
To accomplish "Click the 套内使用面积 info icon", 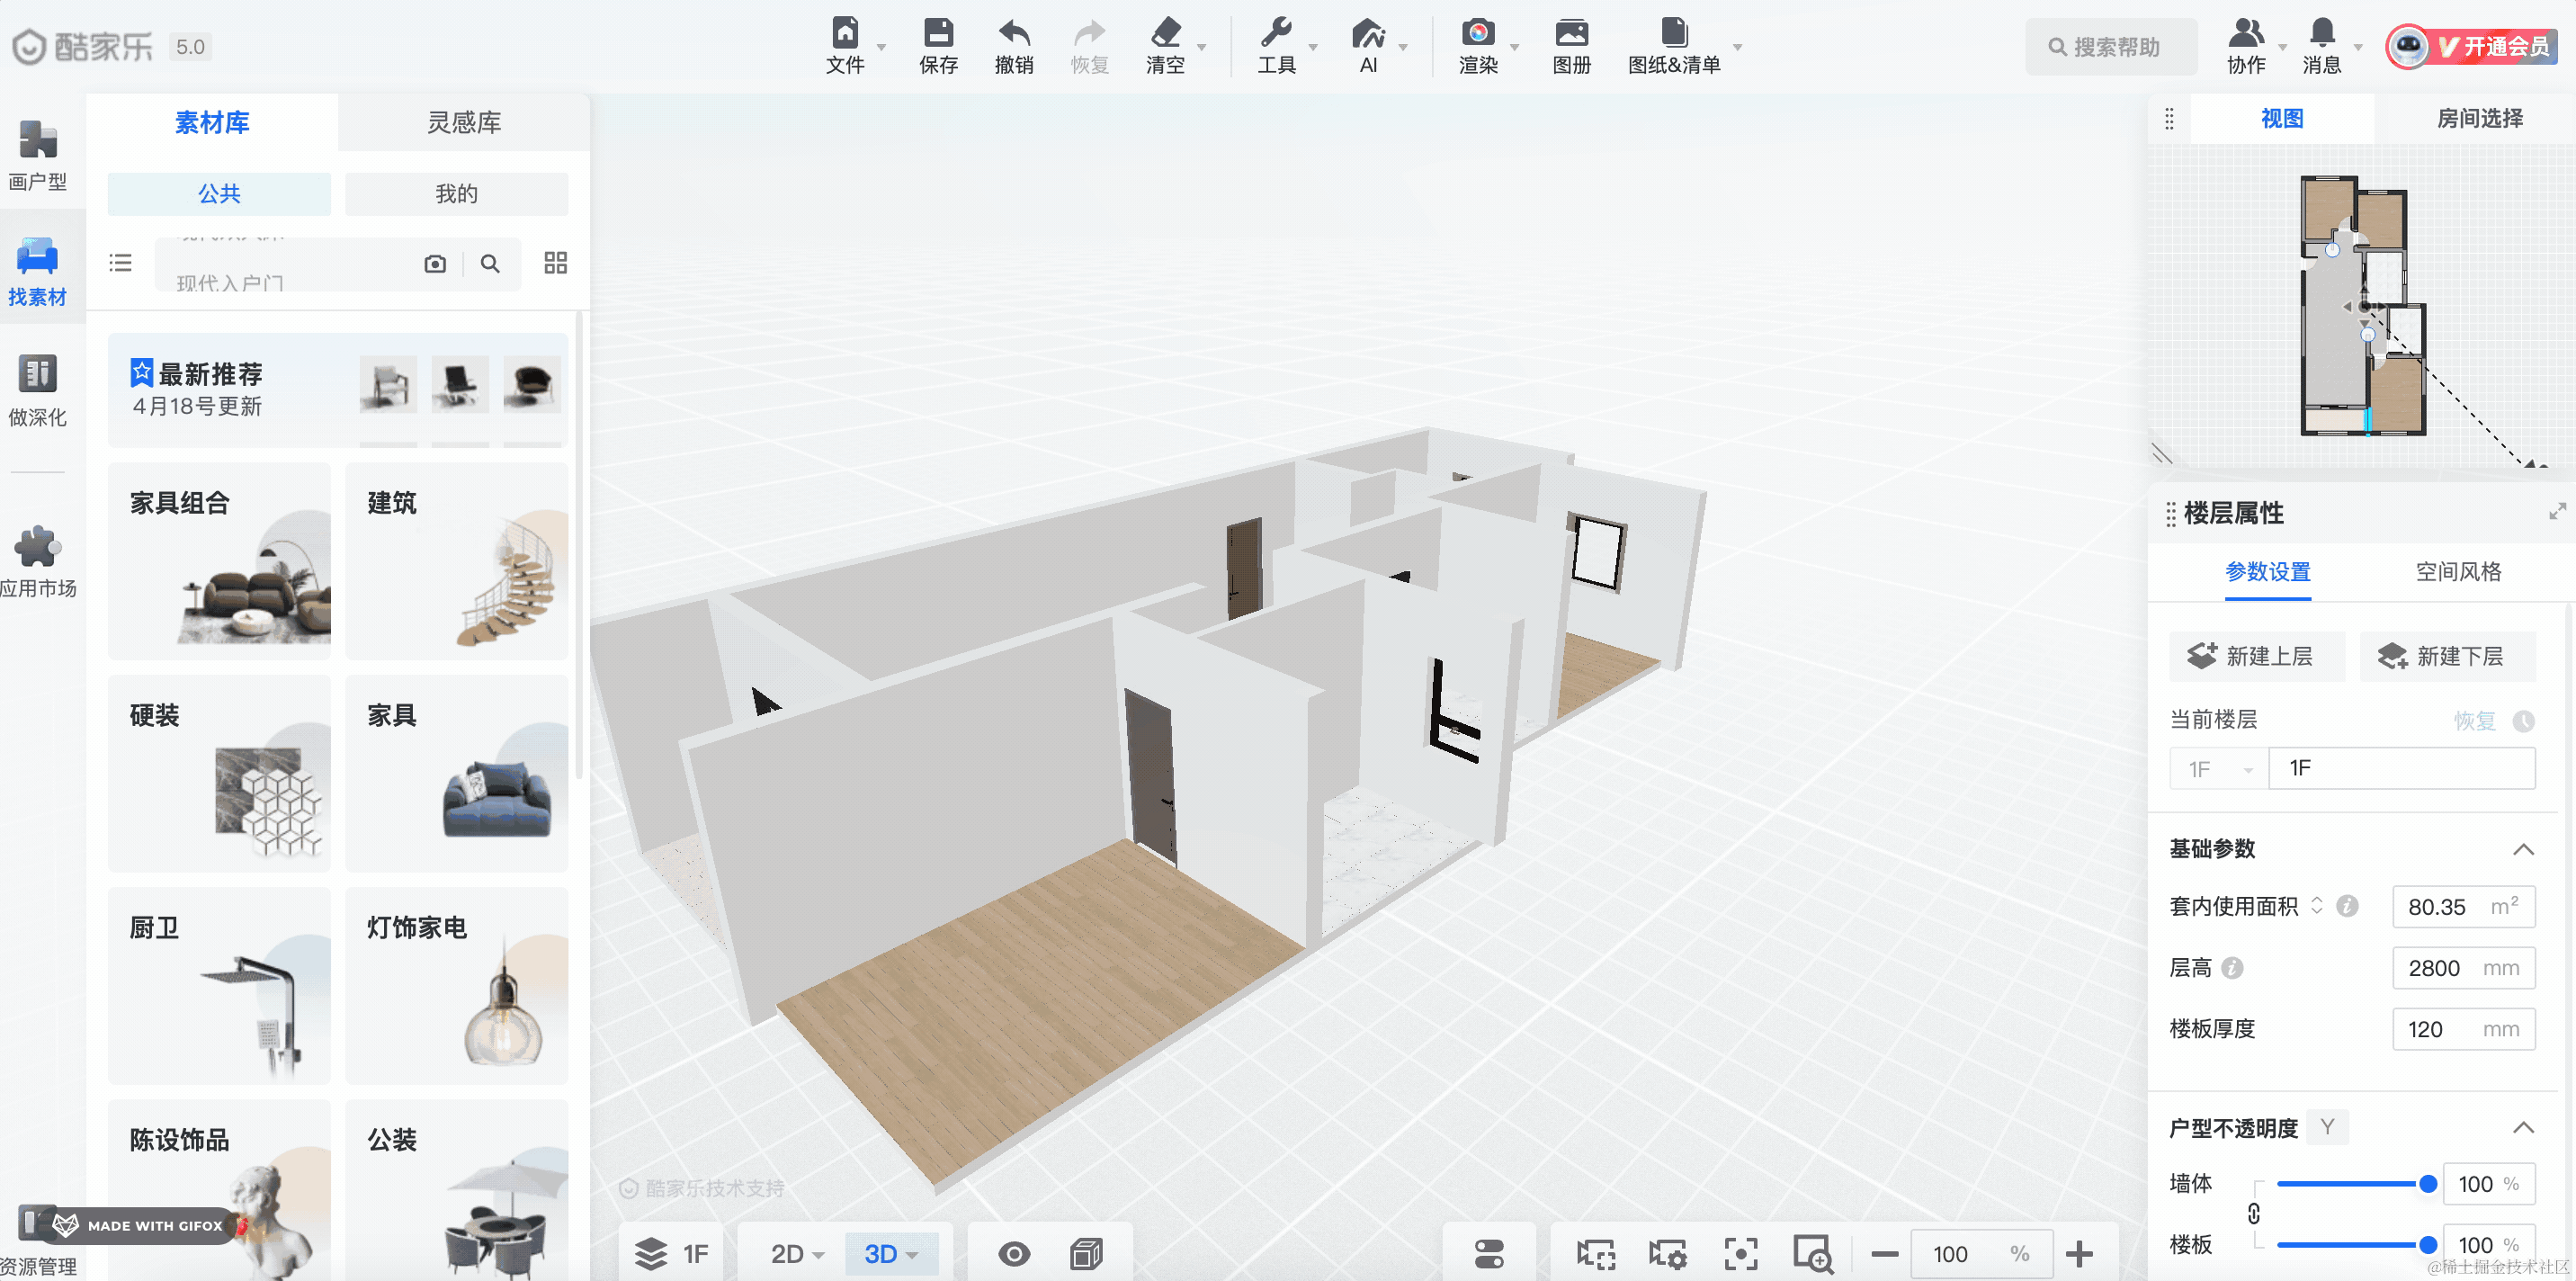I will 2348,906.
